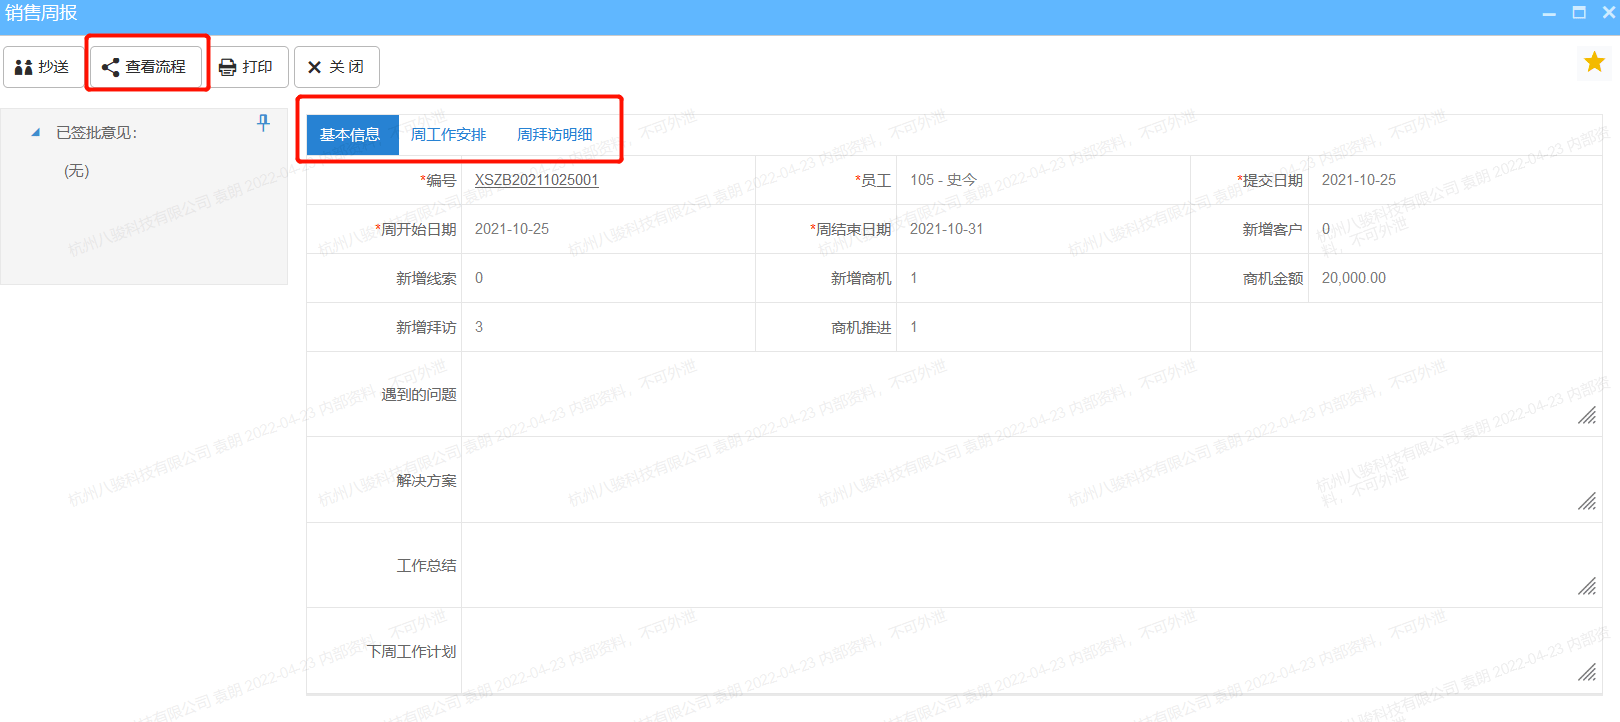Image resolution: width=1620 pixels, height=722 pixels.
Task: Open 查看流程 workflow view
Action: pyautogui.click(x=146, y=67)
